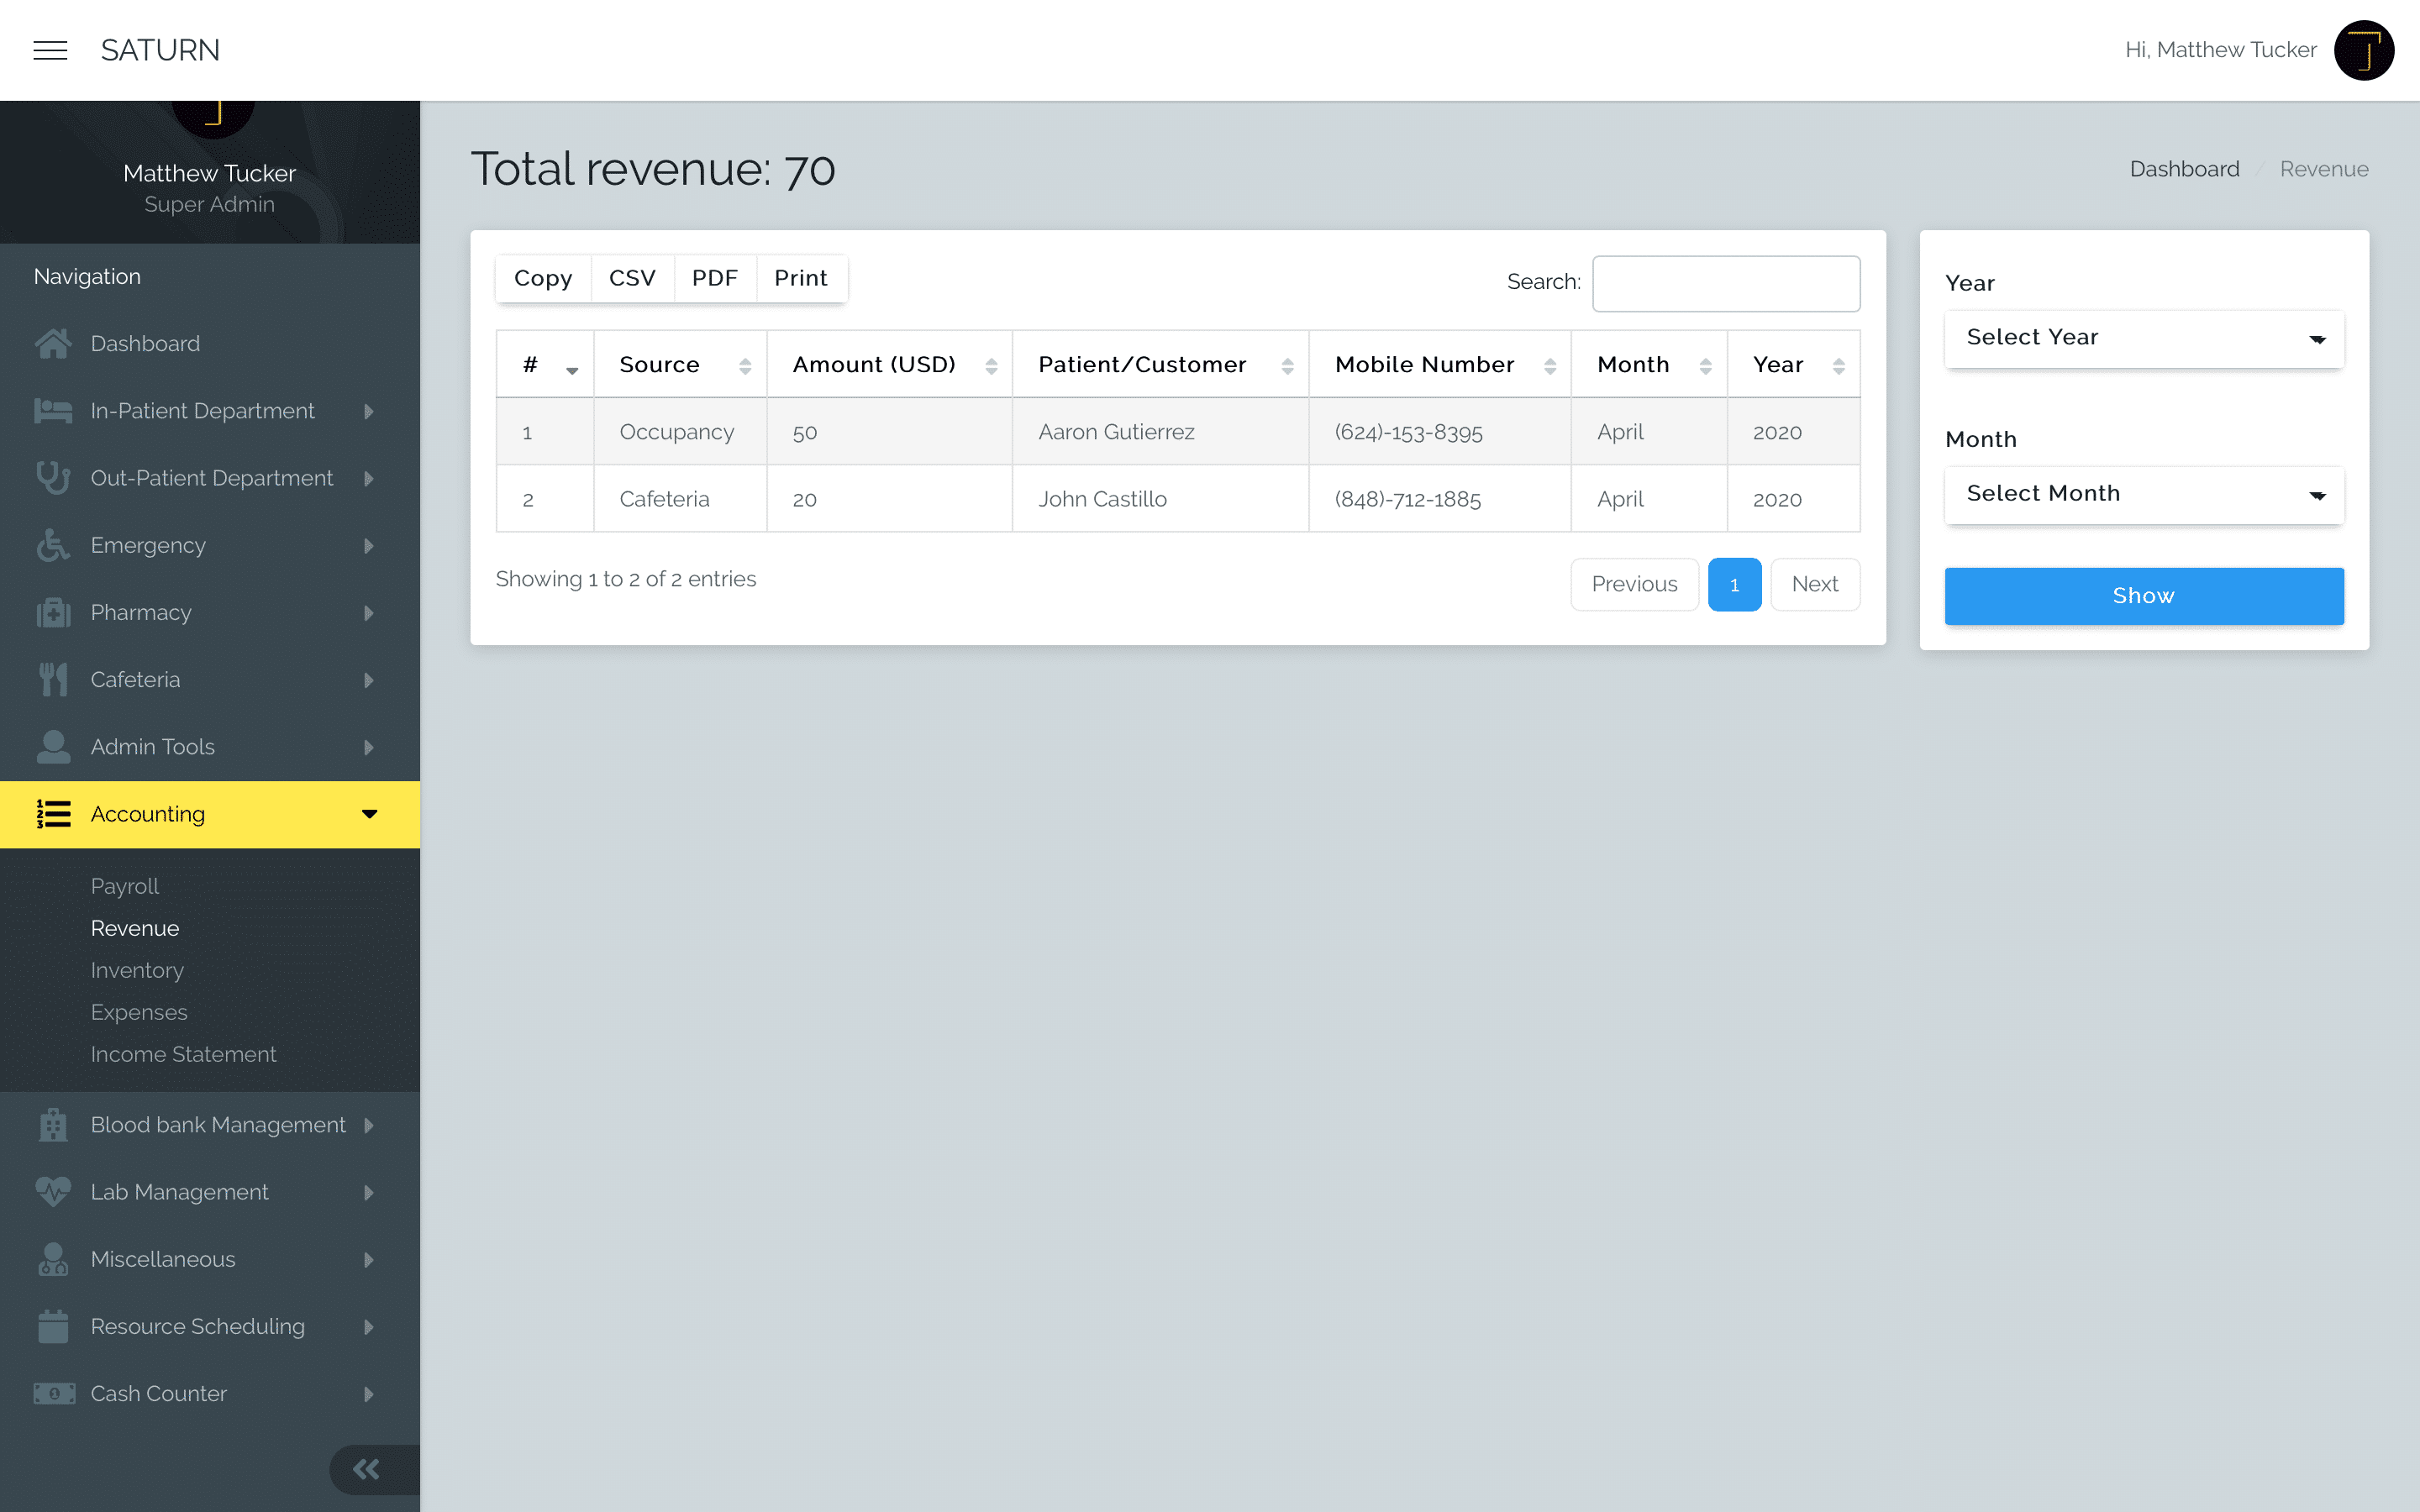Focus the table Search input field
Image resolution: width=2420 pixels, height=1512 pixels.
tap(1726, 283)
